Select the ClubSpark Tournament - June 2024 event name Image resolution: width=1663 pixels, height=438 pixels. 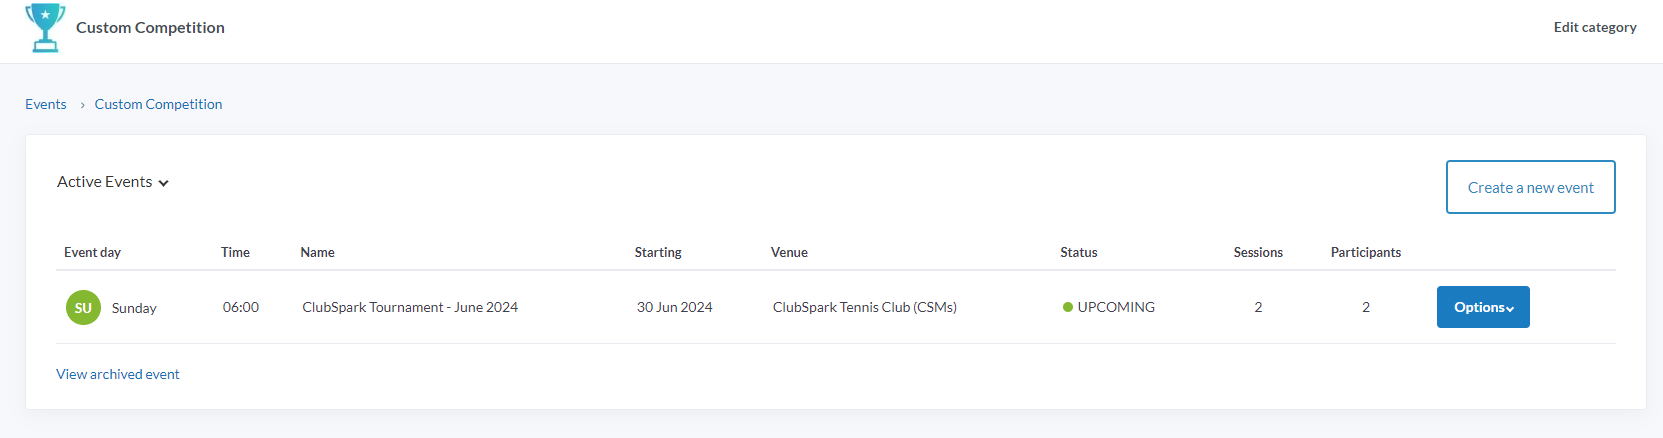point(410,307)
